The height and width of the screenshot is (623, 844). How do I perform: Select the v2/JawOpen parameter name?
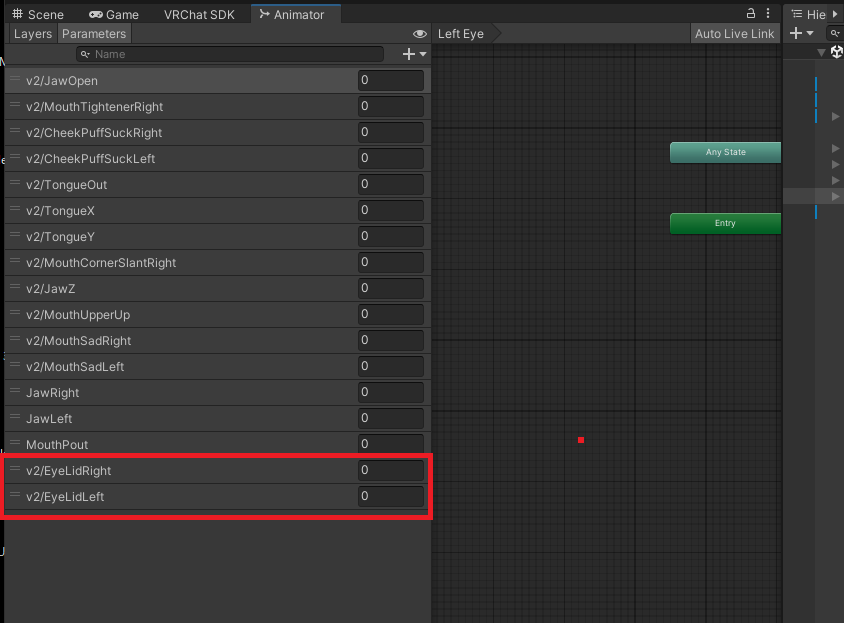coord(62,81)
